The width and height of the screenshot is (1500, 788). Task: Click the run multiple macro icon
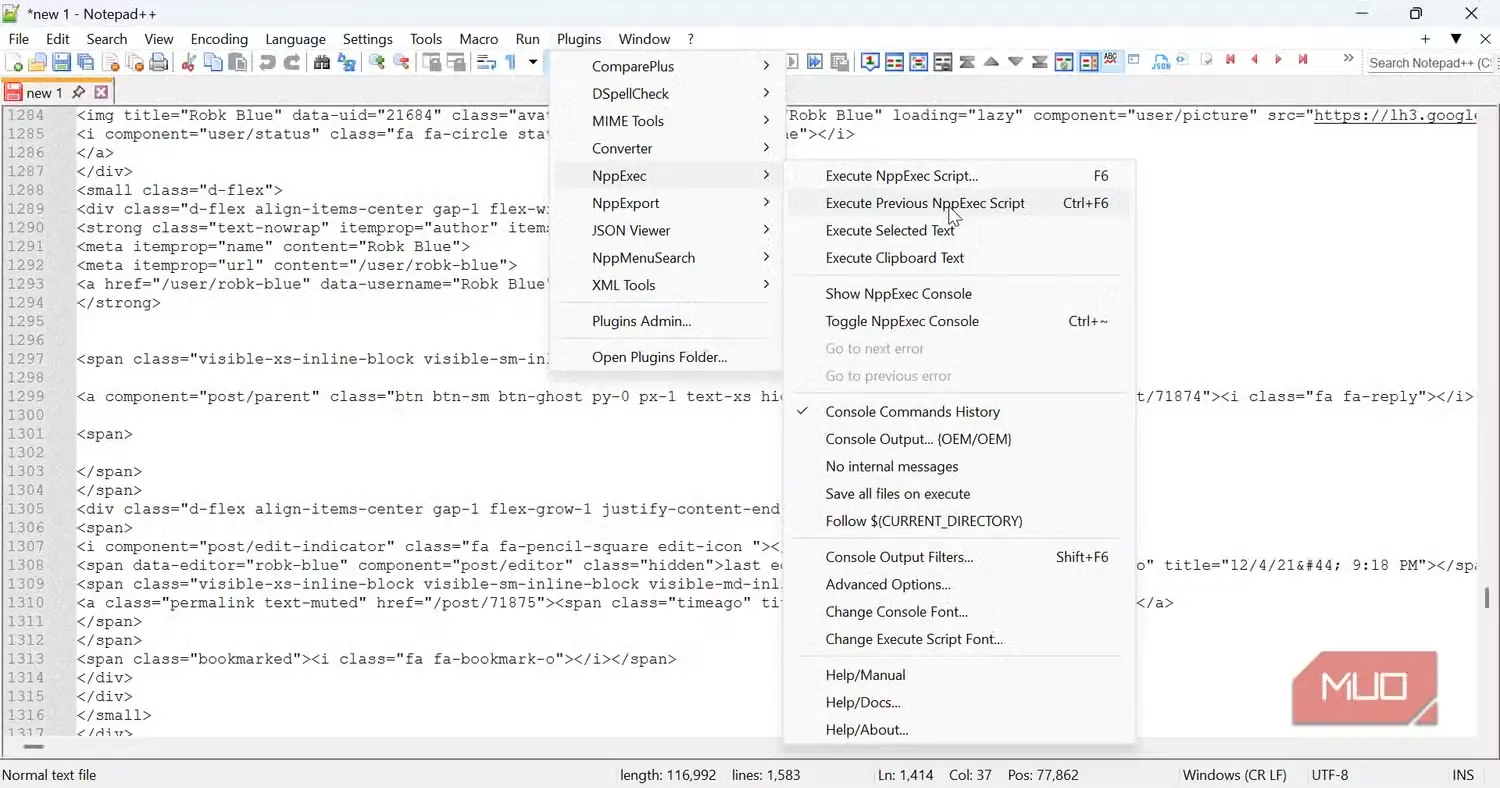coord(815,62)
